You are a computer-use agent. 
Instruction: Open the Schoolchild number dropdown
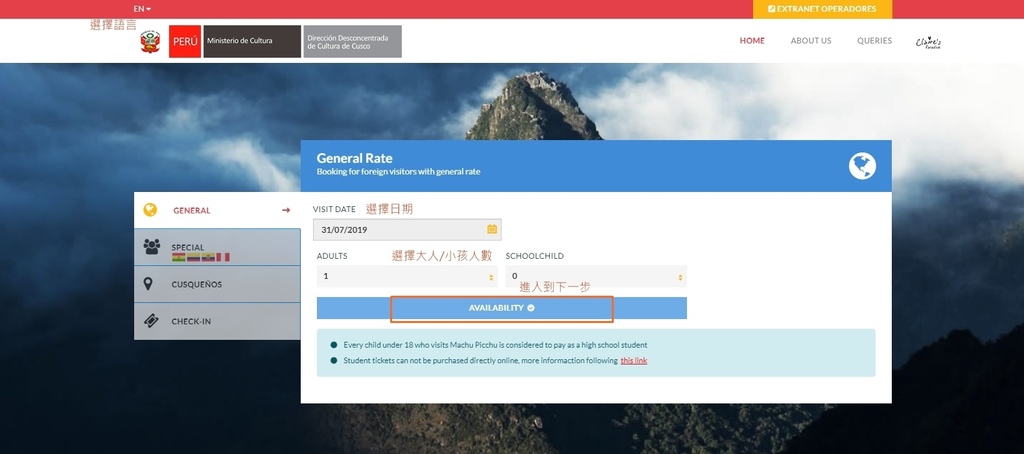click(x=596, y=276)
